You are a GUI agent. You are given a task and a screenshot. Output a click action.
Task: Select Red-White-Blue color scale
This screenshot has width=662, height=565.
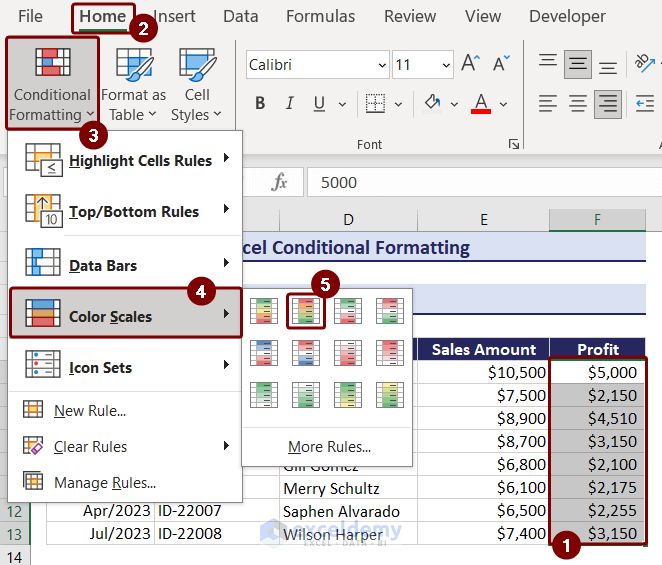(306, 353)
